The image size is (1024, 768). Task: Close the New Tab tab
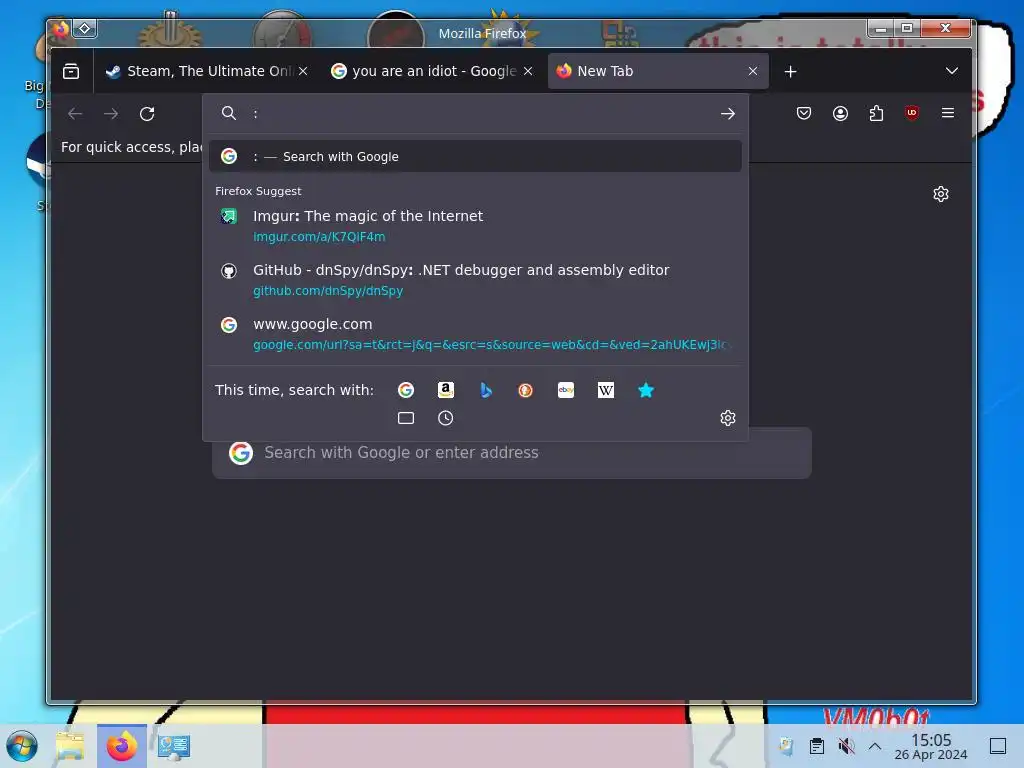753,71
